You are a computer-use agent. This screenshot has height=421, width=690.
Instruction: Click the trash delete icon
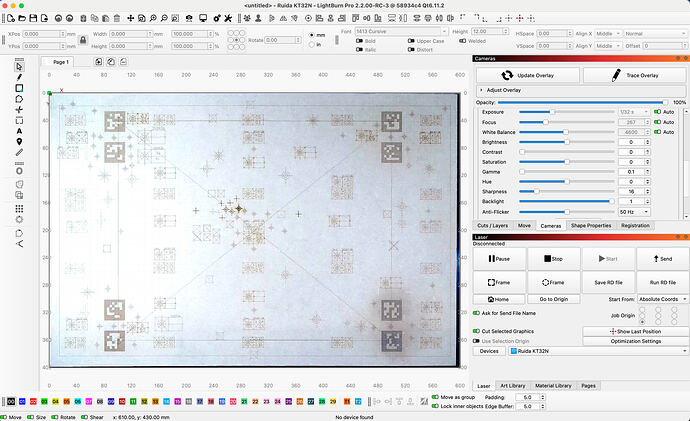(117, 18)
